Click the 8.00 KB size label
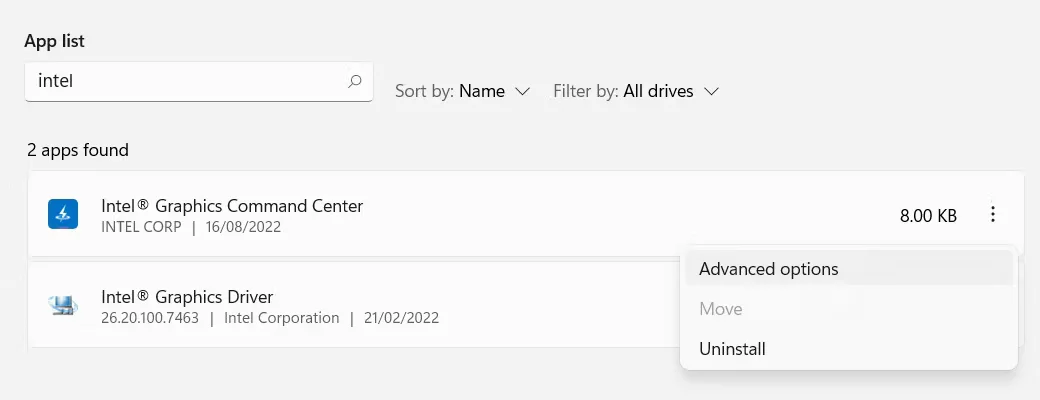This screenshot has width=1040, height=400. pyautogui.click(x=928, y=215)
